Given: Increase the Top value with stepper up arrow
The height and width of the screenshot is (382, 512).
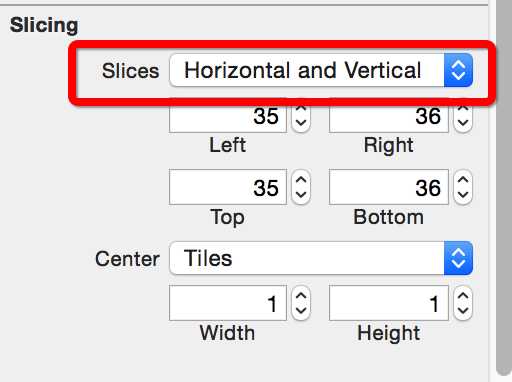Looking at the screenshot, I should tap(301, 179).
